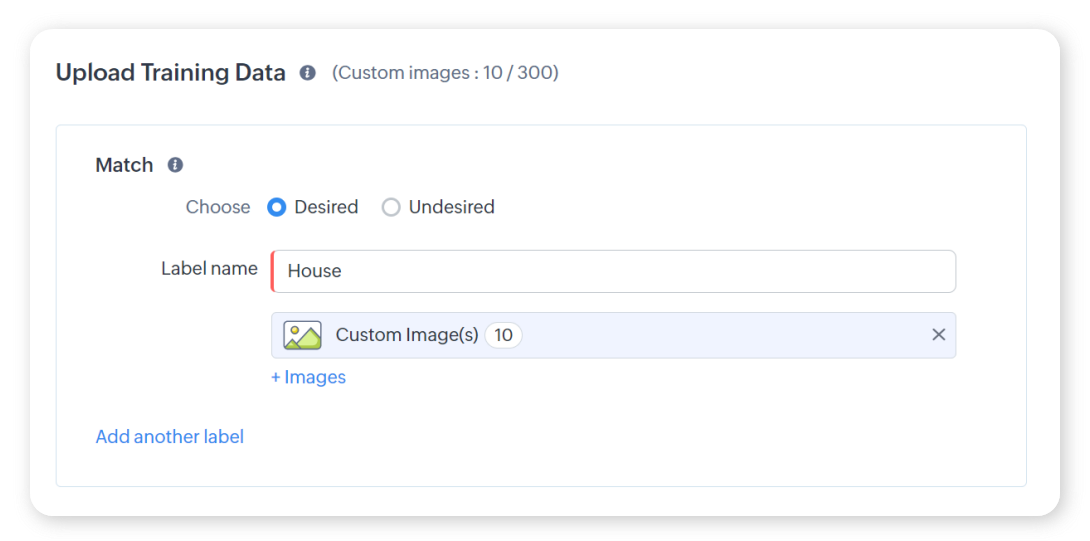Click the Choose field label

click(218, 207)
